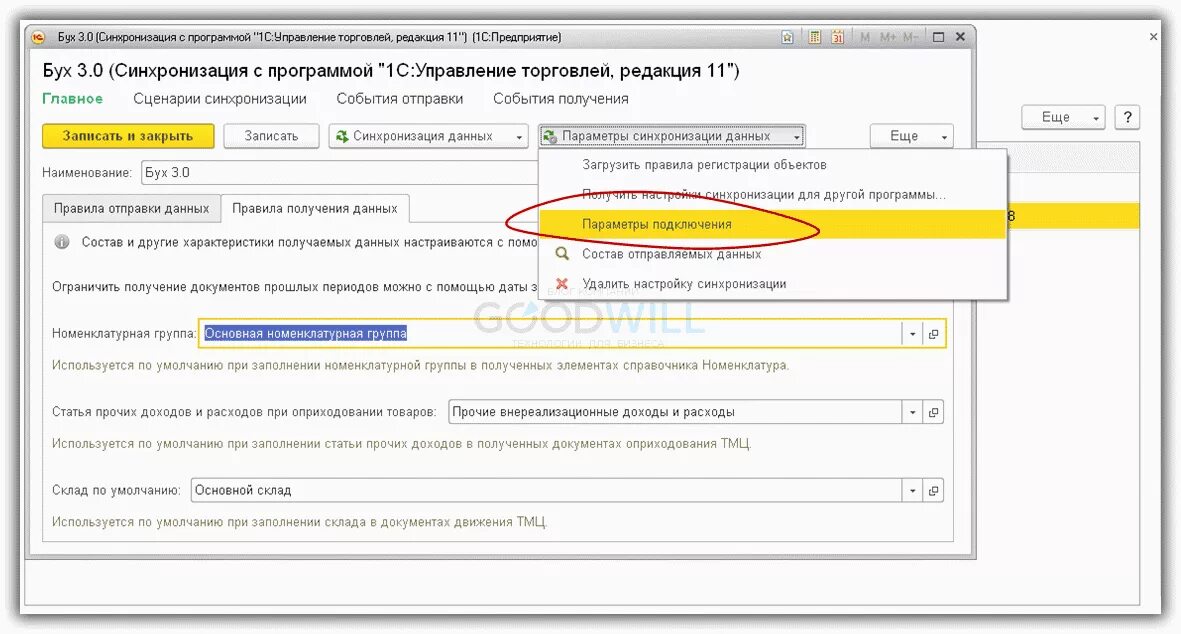Screen dimensions: 1181x634
Task: Open the Еще menu in the background window
Action: coord(1063,117)
